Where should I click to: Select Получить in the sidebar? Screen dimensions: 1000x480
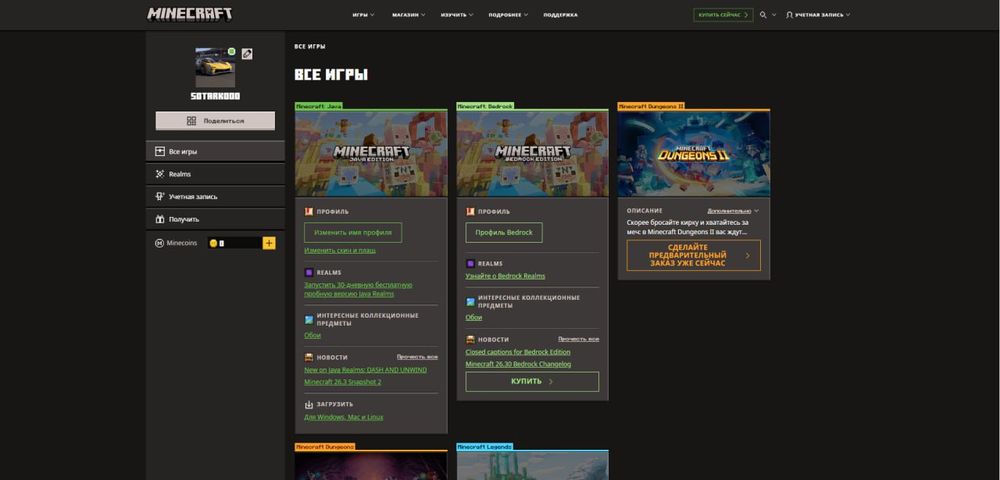point(216,219)
